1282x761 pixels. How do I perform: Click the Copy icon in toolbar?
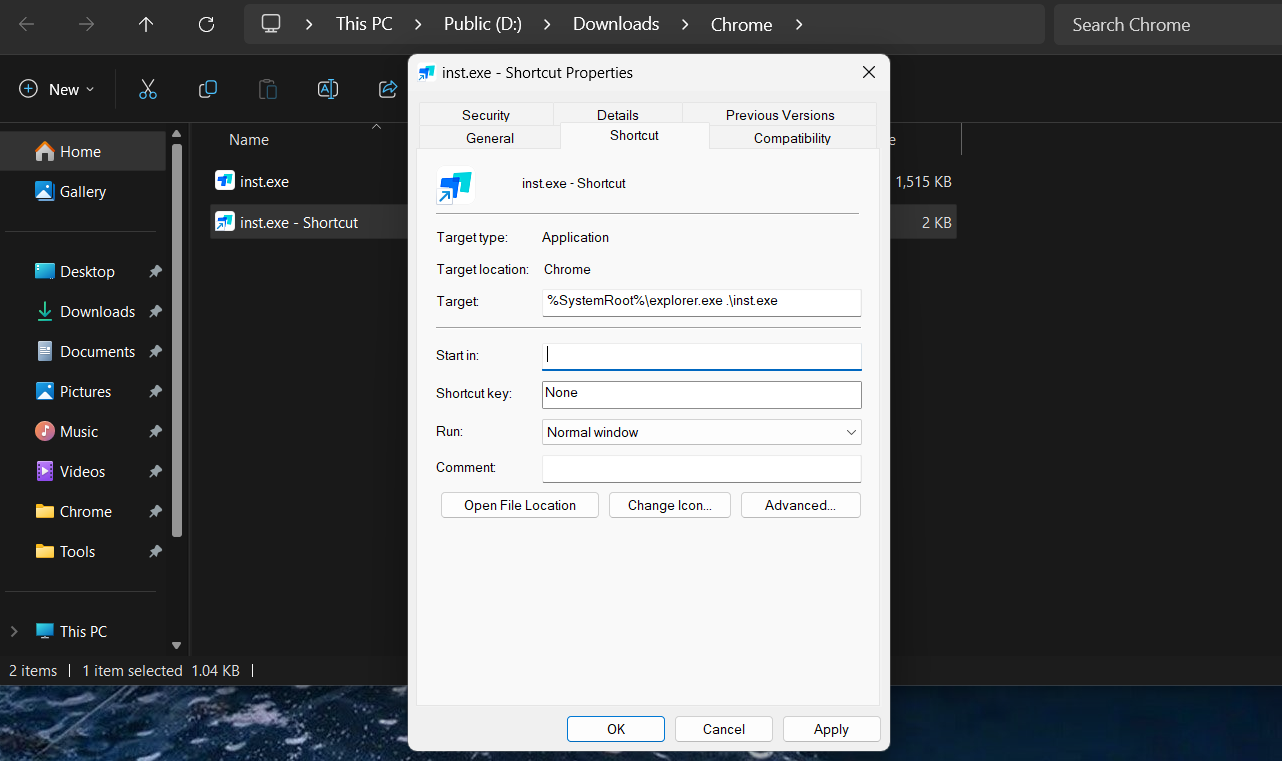pyautogui.click(x=208, y=90)
